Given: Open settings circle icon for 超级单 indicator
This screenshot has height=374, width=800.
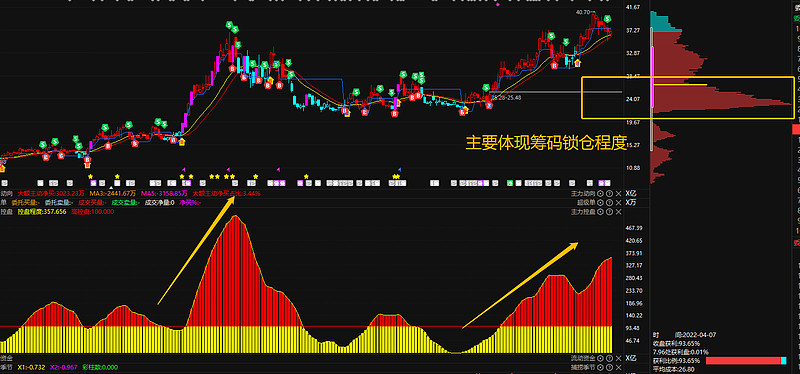Looking at the screenshot, I should tap(601, 203).
